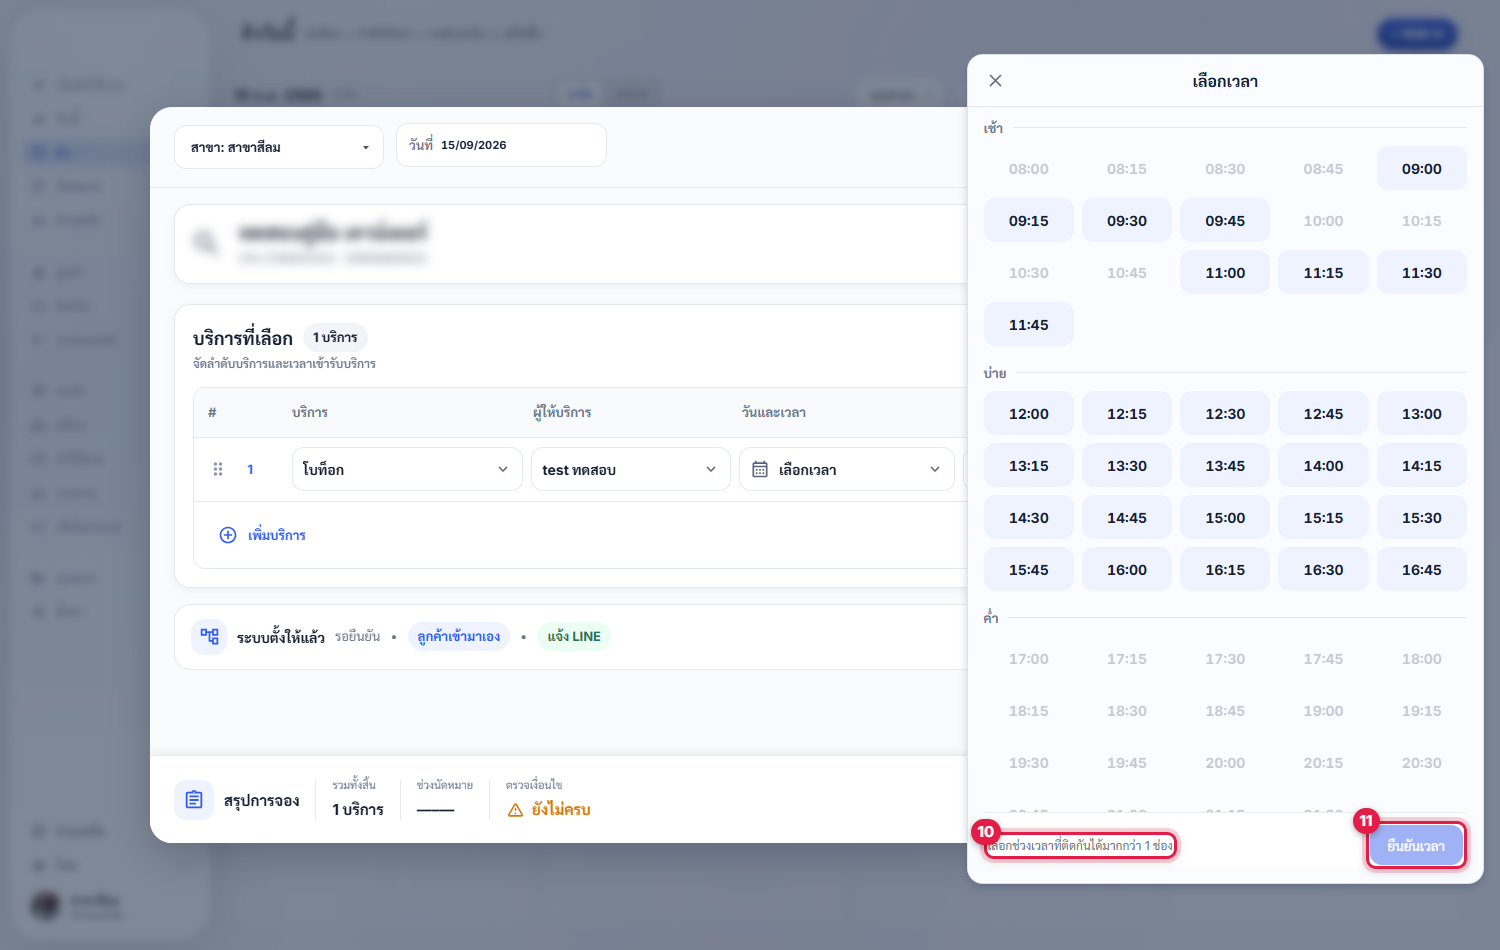
Task: Pick the 14:30 time slot
Action: (1029, 518)
